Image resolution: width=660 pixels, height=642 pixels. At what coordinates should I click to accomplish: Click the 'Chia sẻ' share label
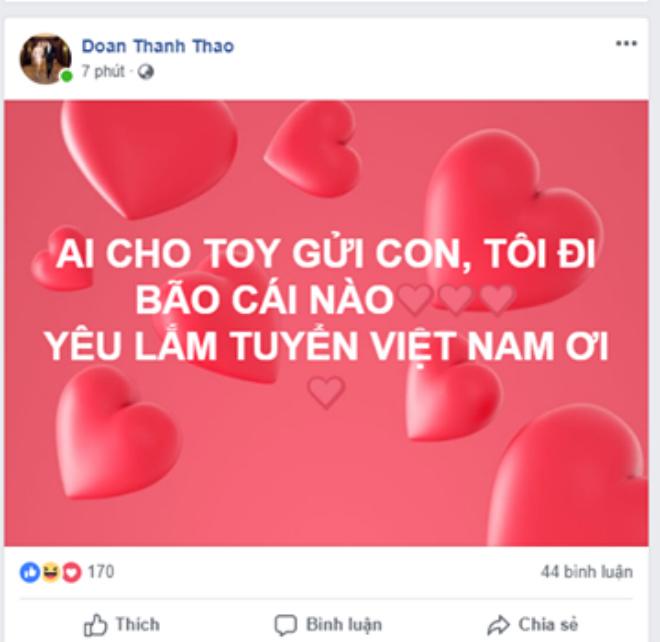pyautogui.click(x=548, y=624)
